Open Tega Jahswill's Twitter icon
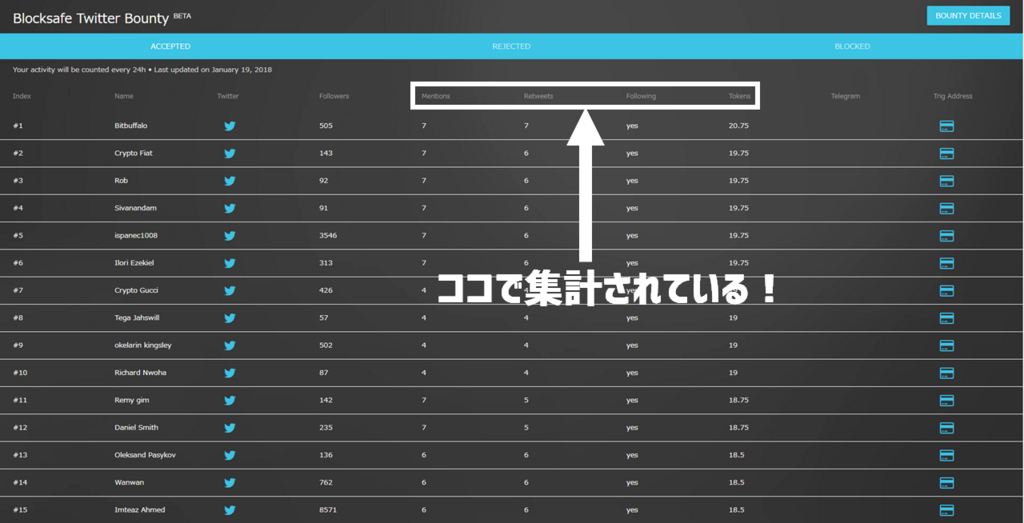 pyautogui.click(x=230, y=318)
